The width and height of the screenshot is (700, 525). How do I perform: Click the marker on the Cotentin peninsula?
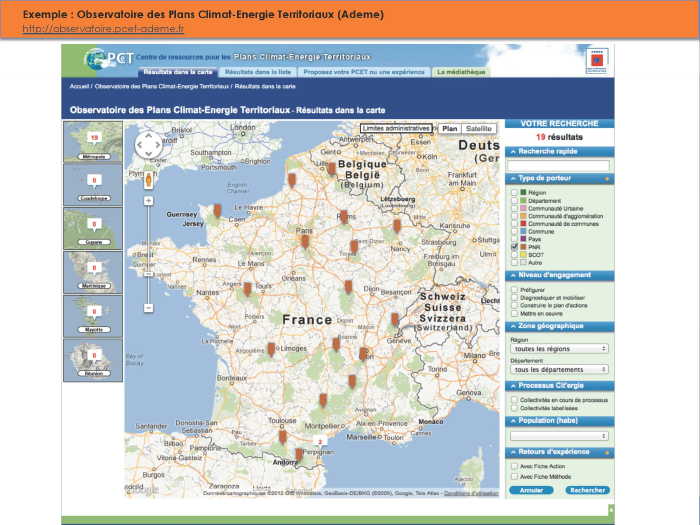coord(217,210)
